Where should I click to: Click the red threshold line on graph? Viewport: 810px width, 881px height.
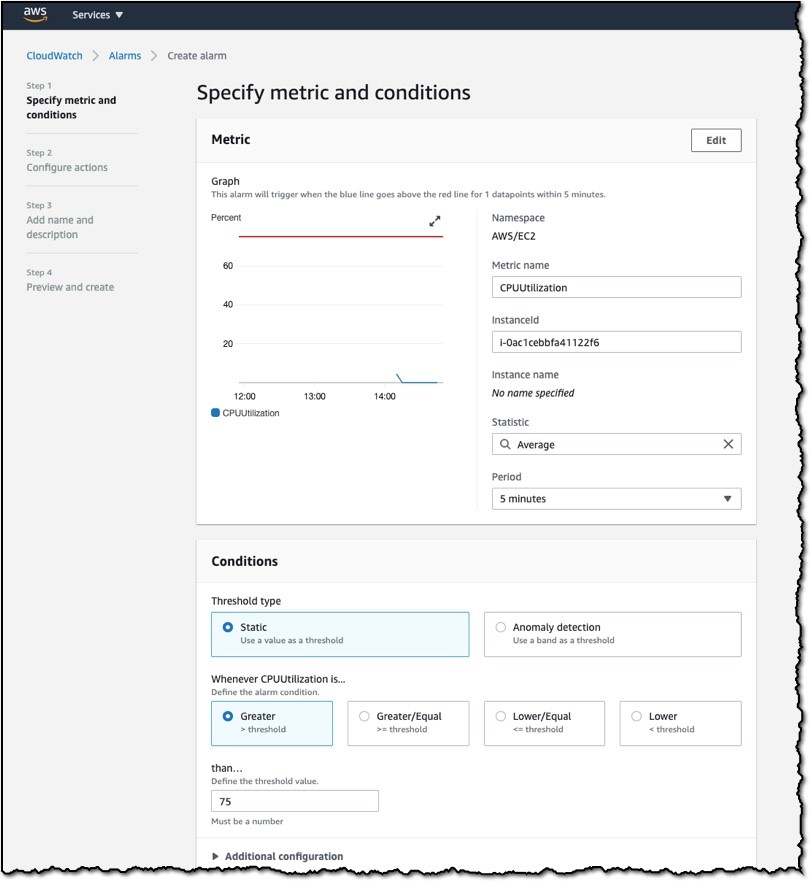click(x=340, y=237)
